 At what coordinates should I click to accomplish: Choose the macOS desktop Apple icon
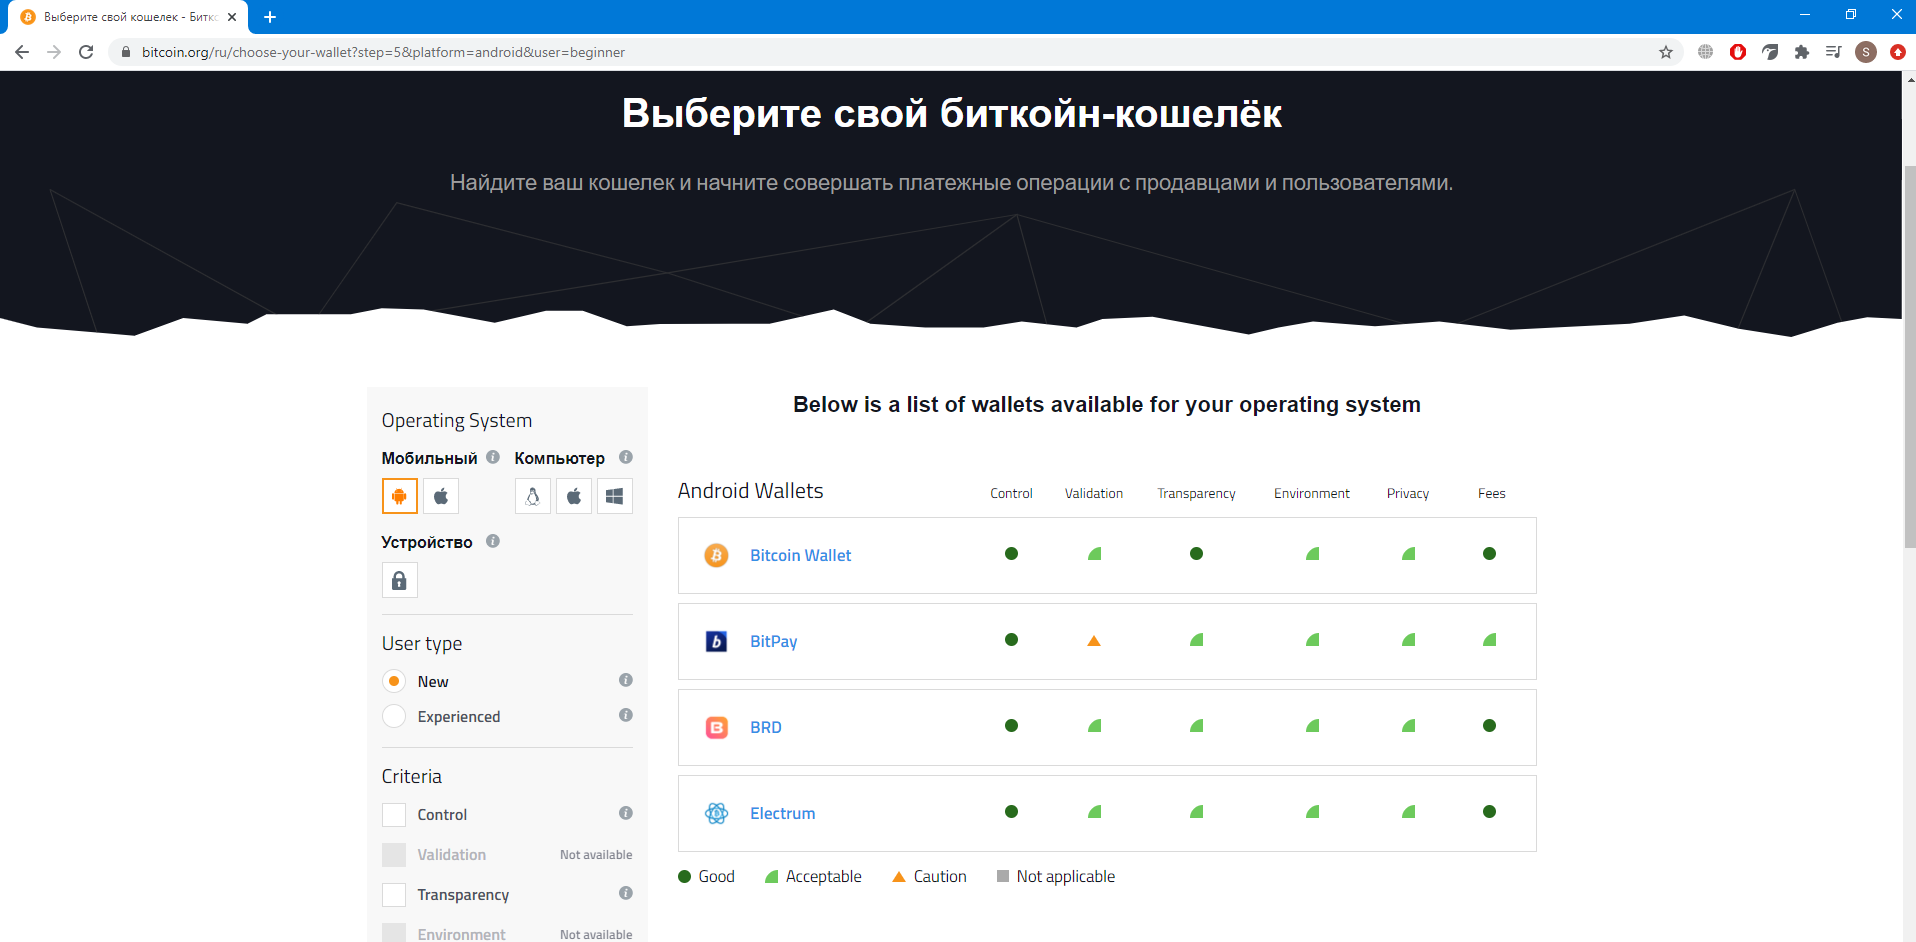[574, 496]
